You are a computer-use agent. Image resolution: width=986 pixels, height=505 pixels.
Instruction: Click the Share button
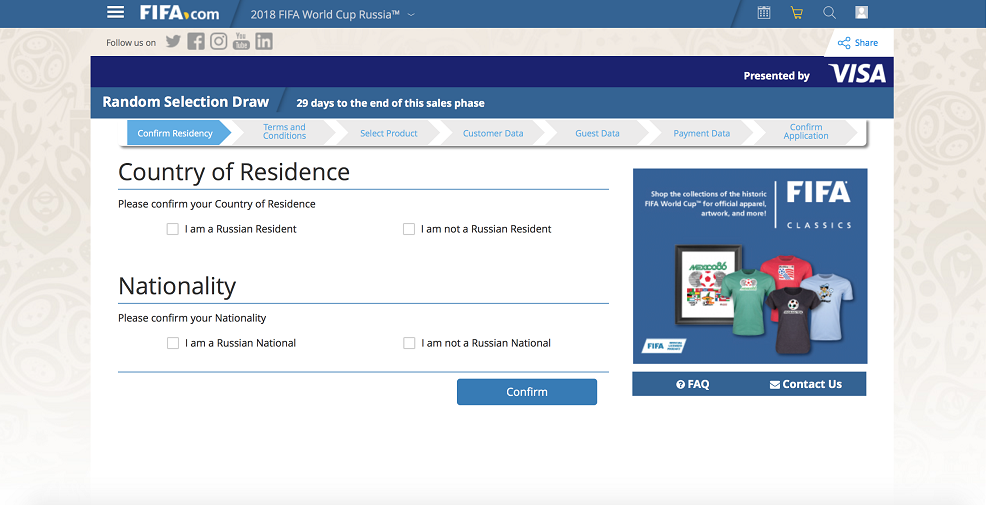coord(858,43)
